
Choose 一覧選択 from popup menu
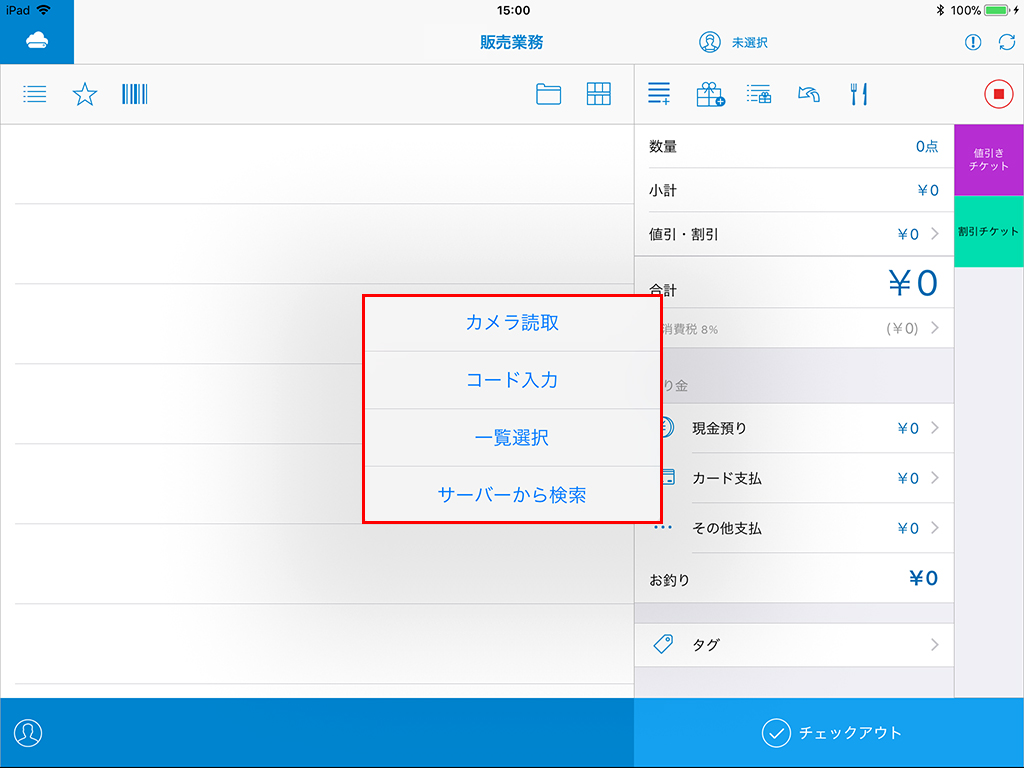click(x=512, y=438)
